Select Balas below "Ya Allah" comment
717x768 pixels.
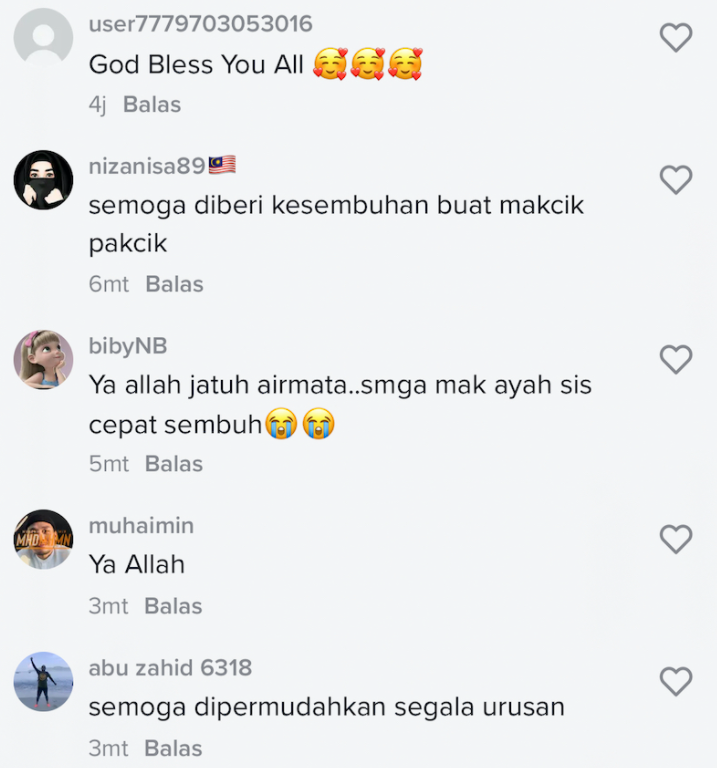click(173, 606)
